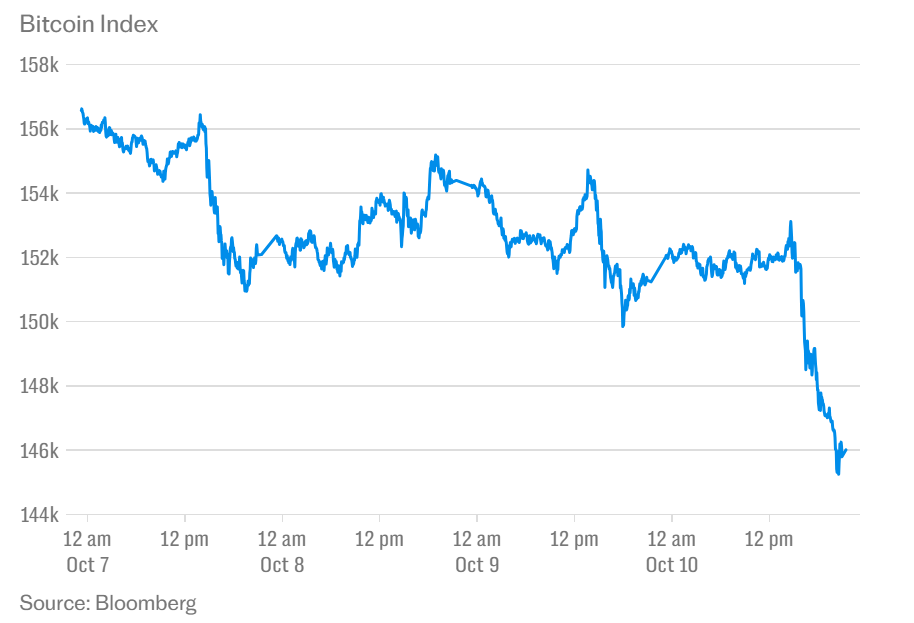
Task: Select the Oct 10 date label
Action: (672, 565)
